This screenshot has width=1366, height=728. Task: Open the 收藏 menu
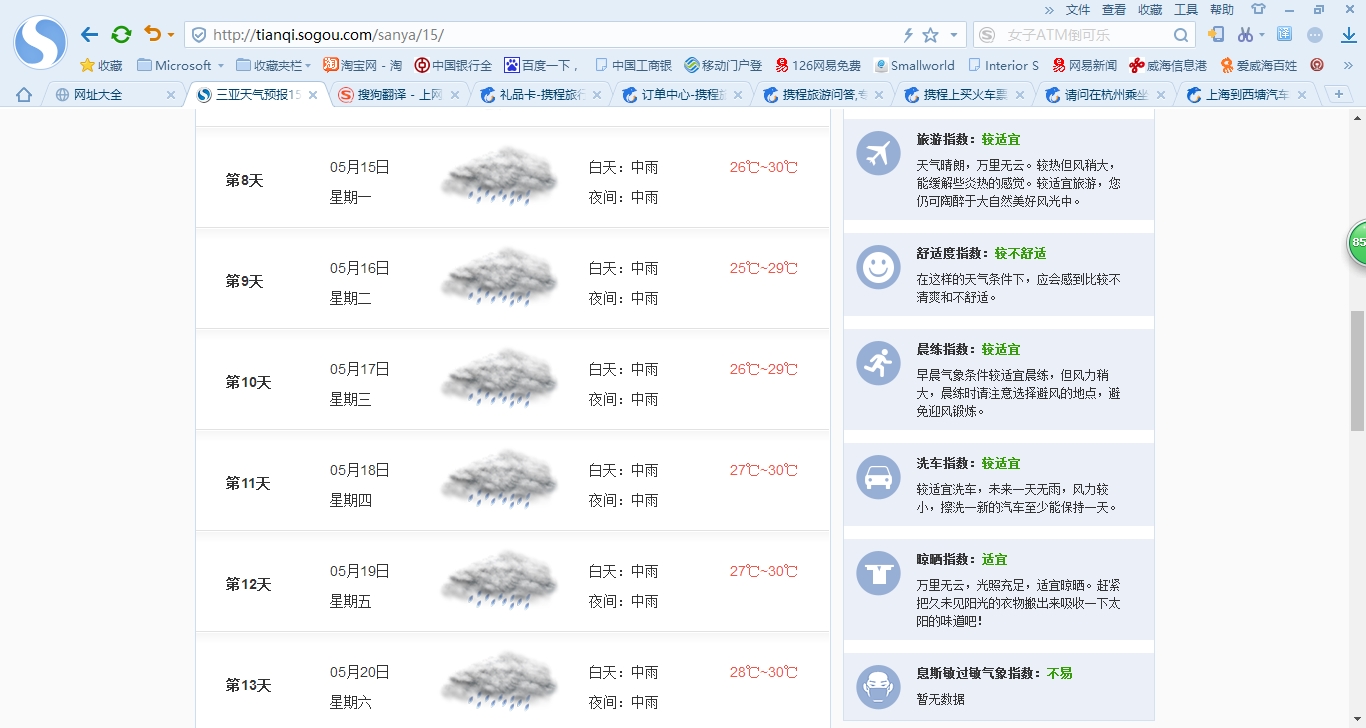[x=1150, y=9]
